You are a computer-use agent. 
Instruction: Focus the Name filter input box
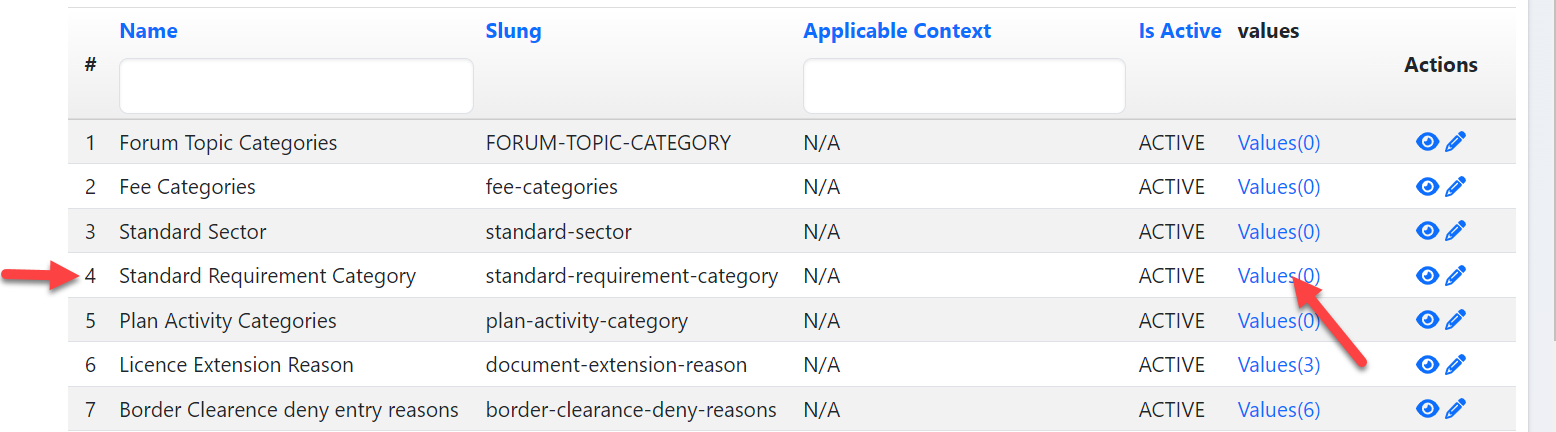(296, 86)
